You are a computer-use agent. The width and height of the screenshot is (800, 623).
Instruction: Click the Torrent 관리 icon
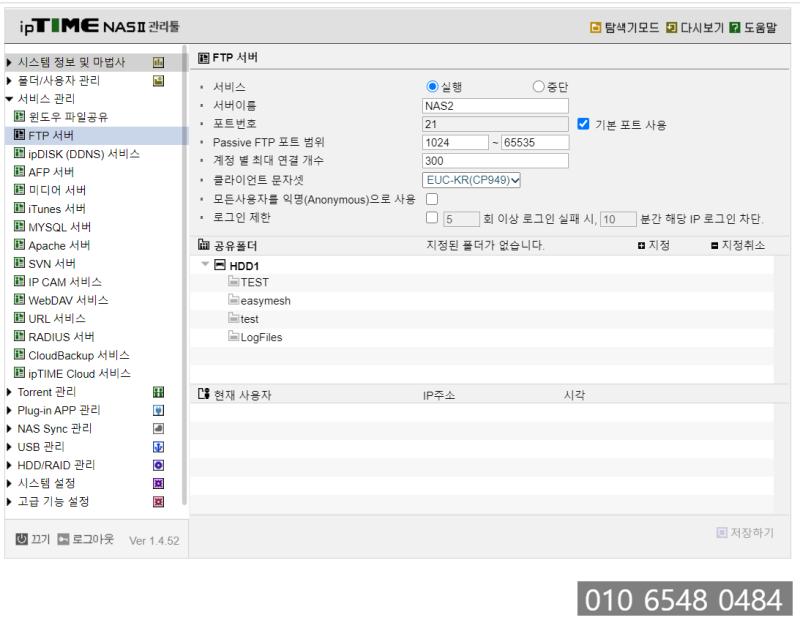[x=157, y=392]
